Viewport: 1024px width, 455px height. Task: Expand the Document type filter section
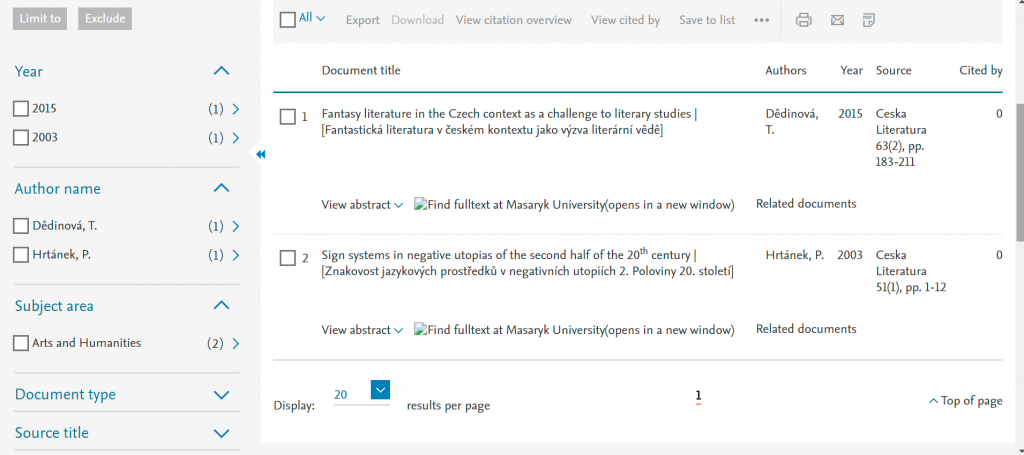(222, 395)
